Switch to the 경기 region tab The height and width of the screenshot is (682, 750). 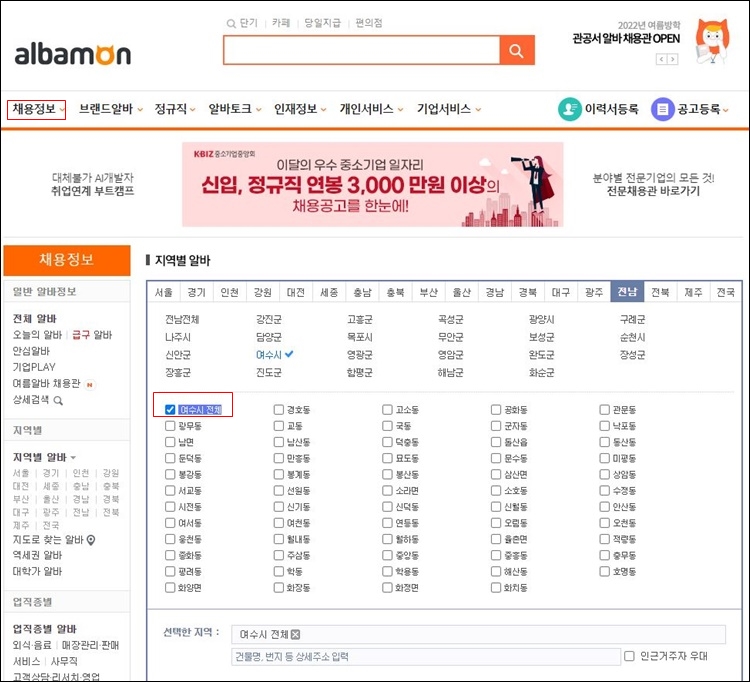pyautogui.click(x=197, y=292)
